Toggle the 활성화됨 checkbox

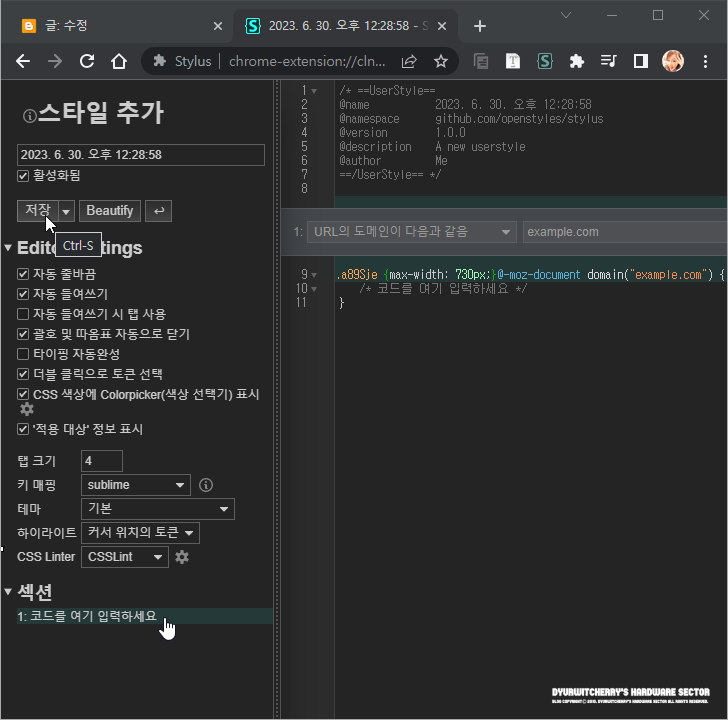[23, 176]
